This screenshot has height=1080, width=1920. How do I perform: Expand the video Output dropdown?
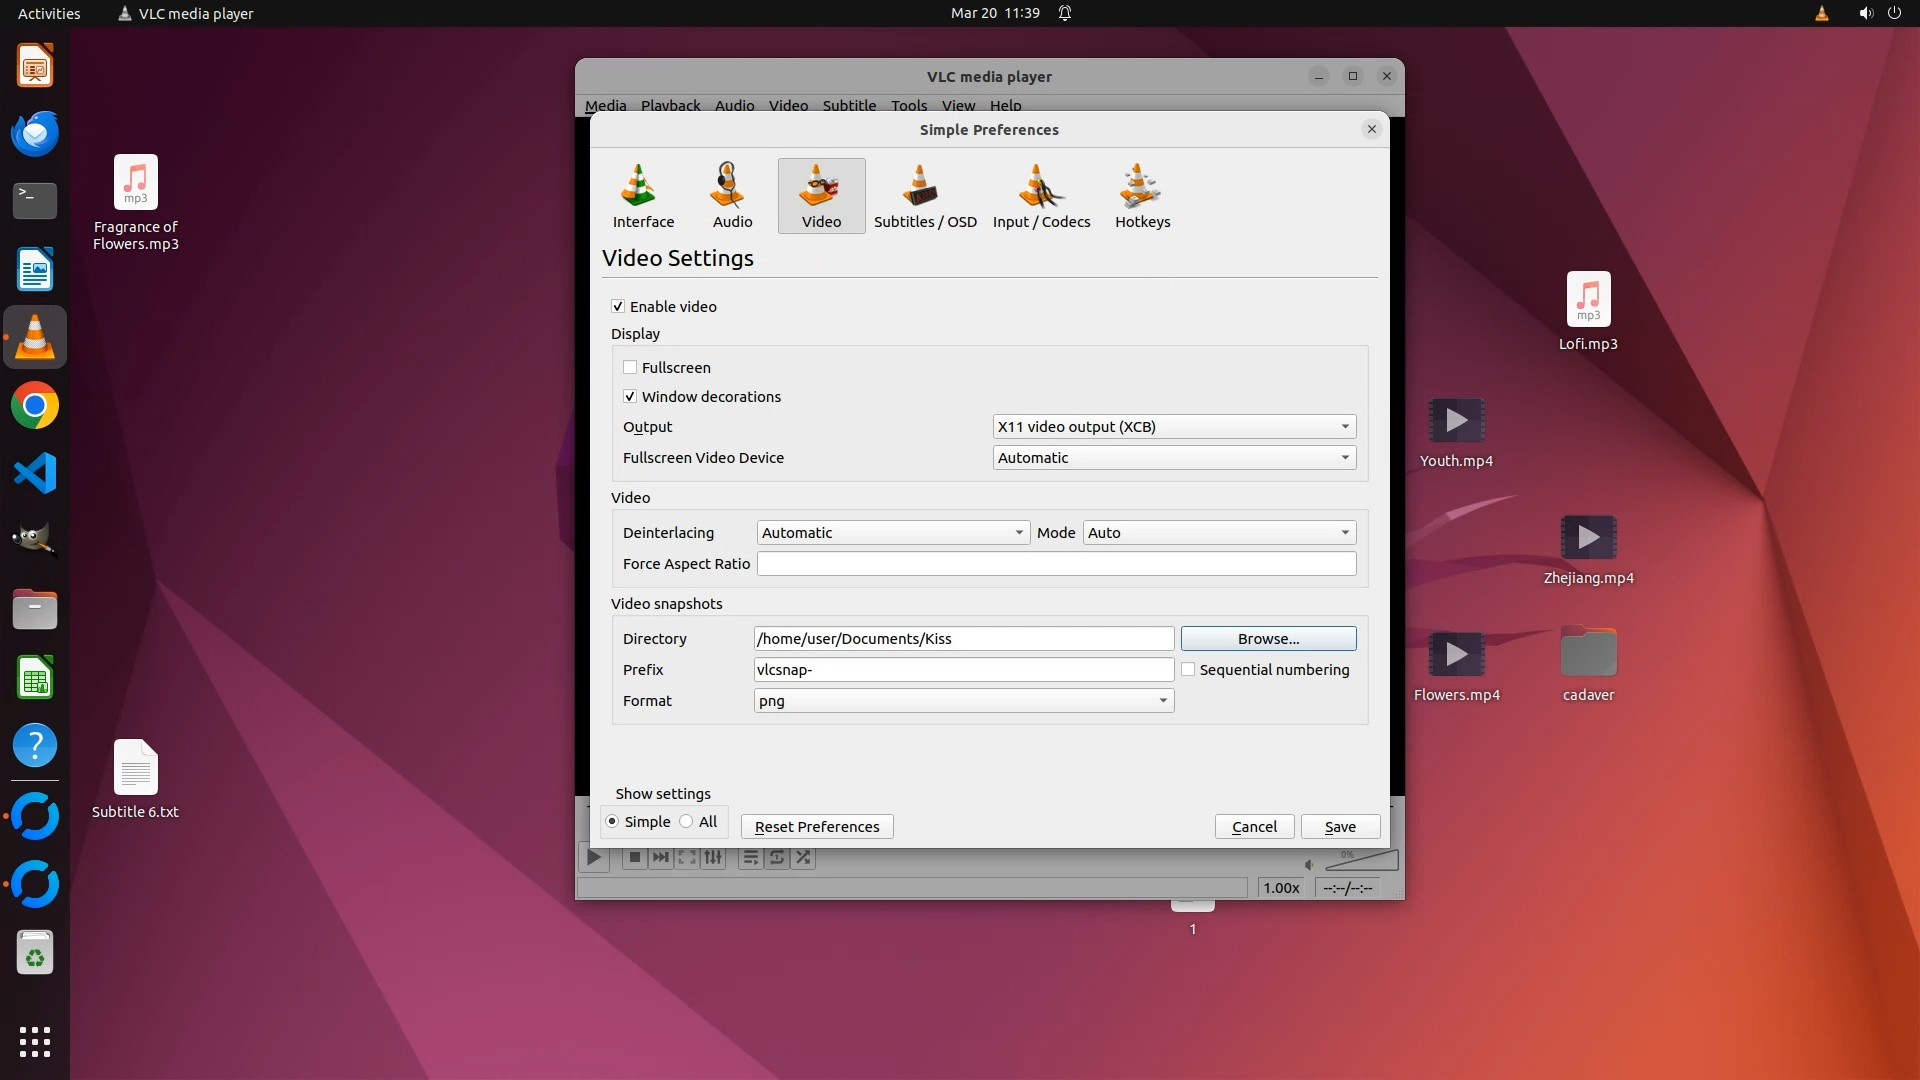[1174, 427]
